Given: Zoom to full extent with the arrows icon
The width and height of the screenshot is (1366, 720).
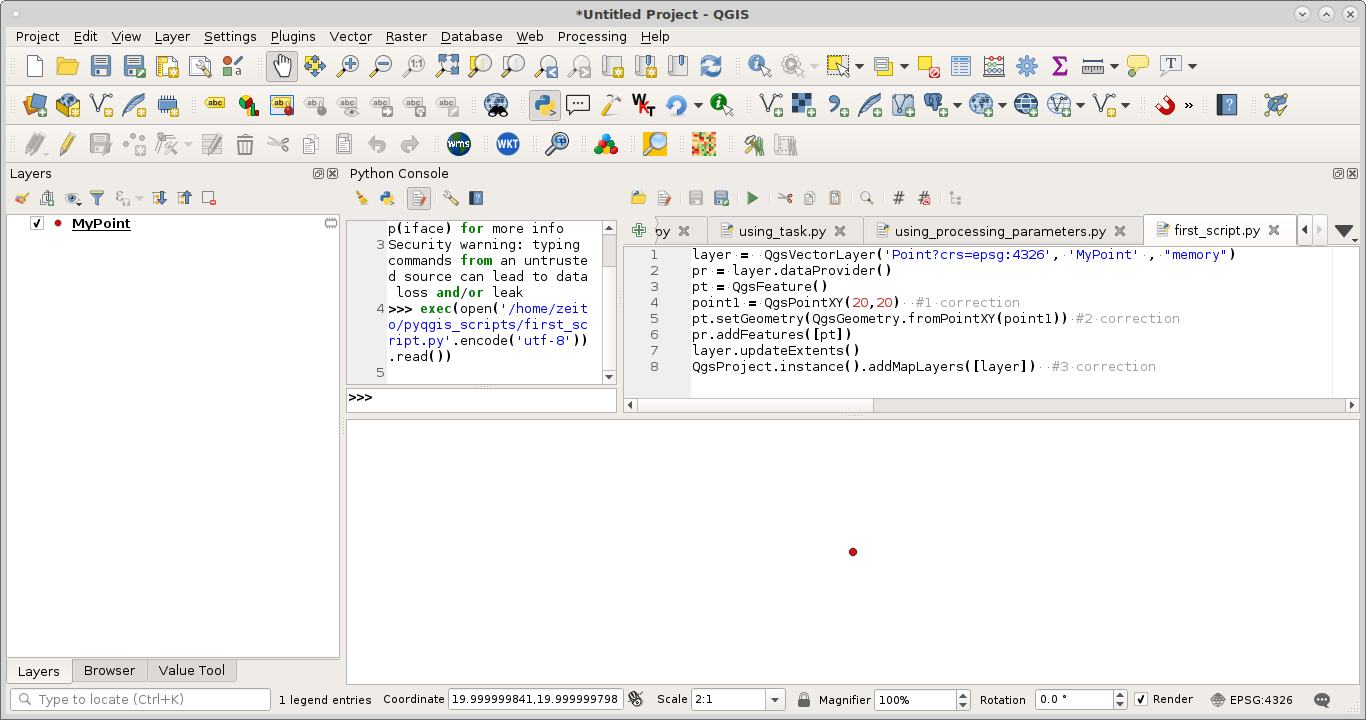Looking at the screenshot, I should coord(447,66).
